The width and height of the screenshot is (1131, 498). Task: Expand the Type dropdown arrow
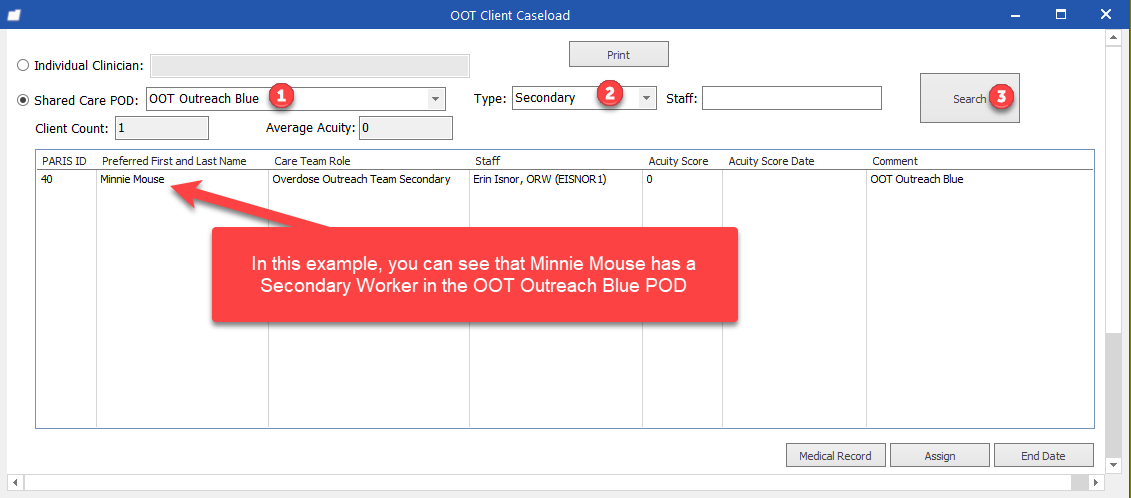click(647, 98)
